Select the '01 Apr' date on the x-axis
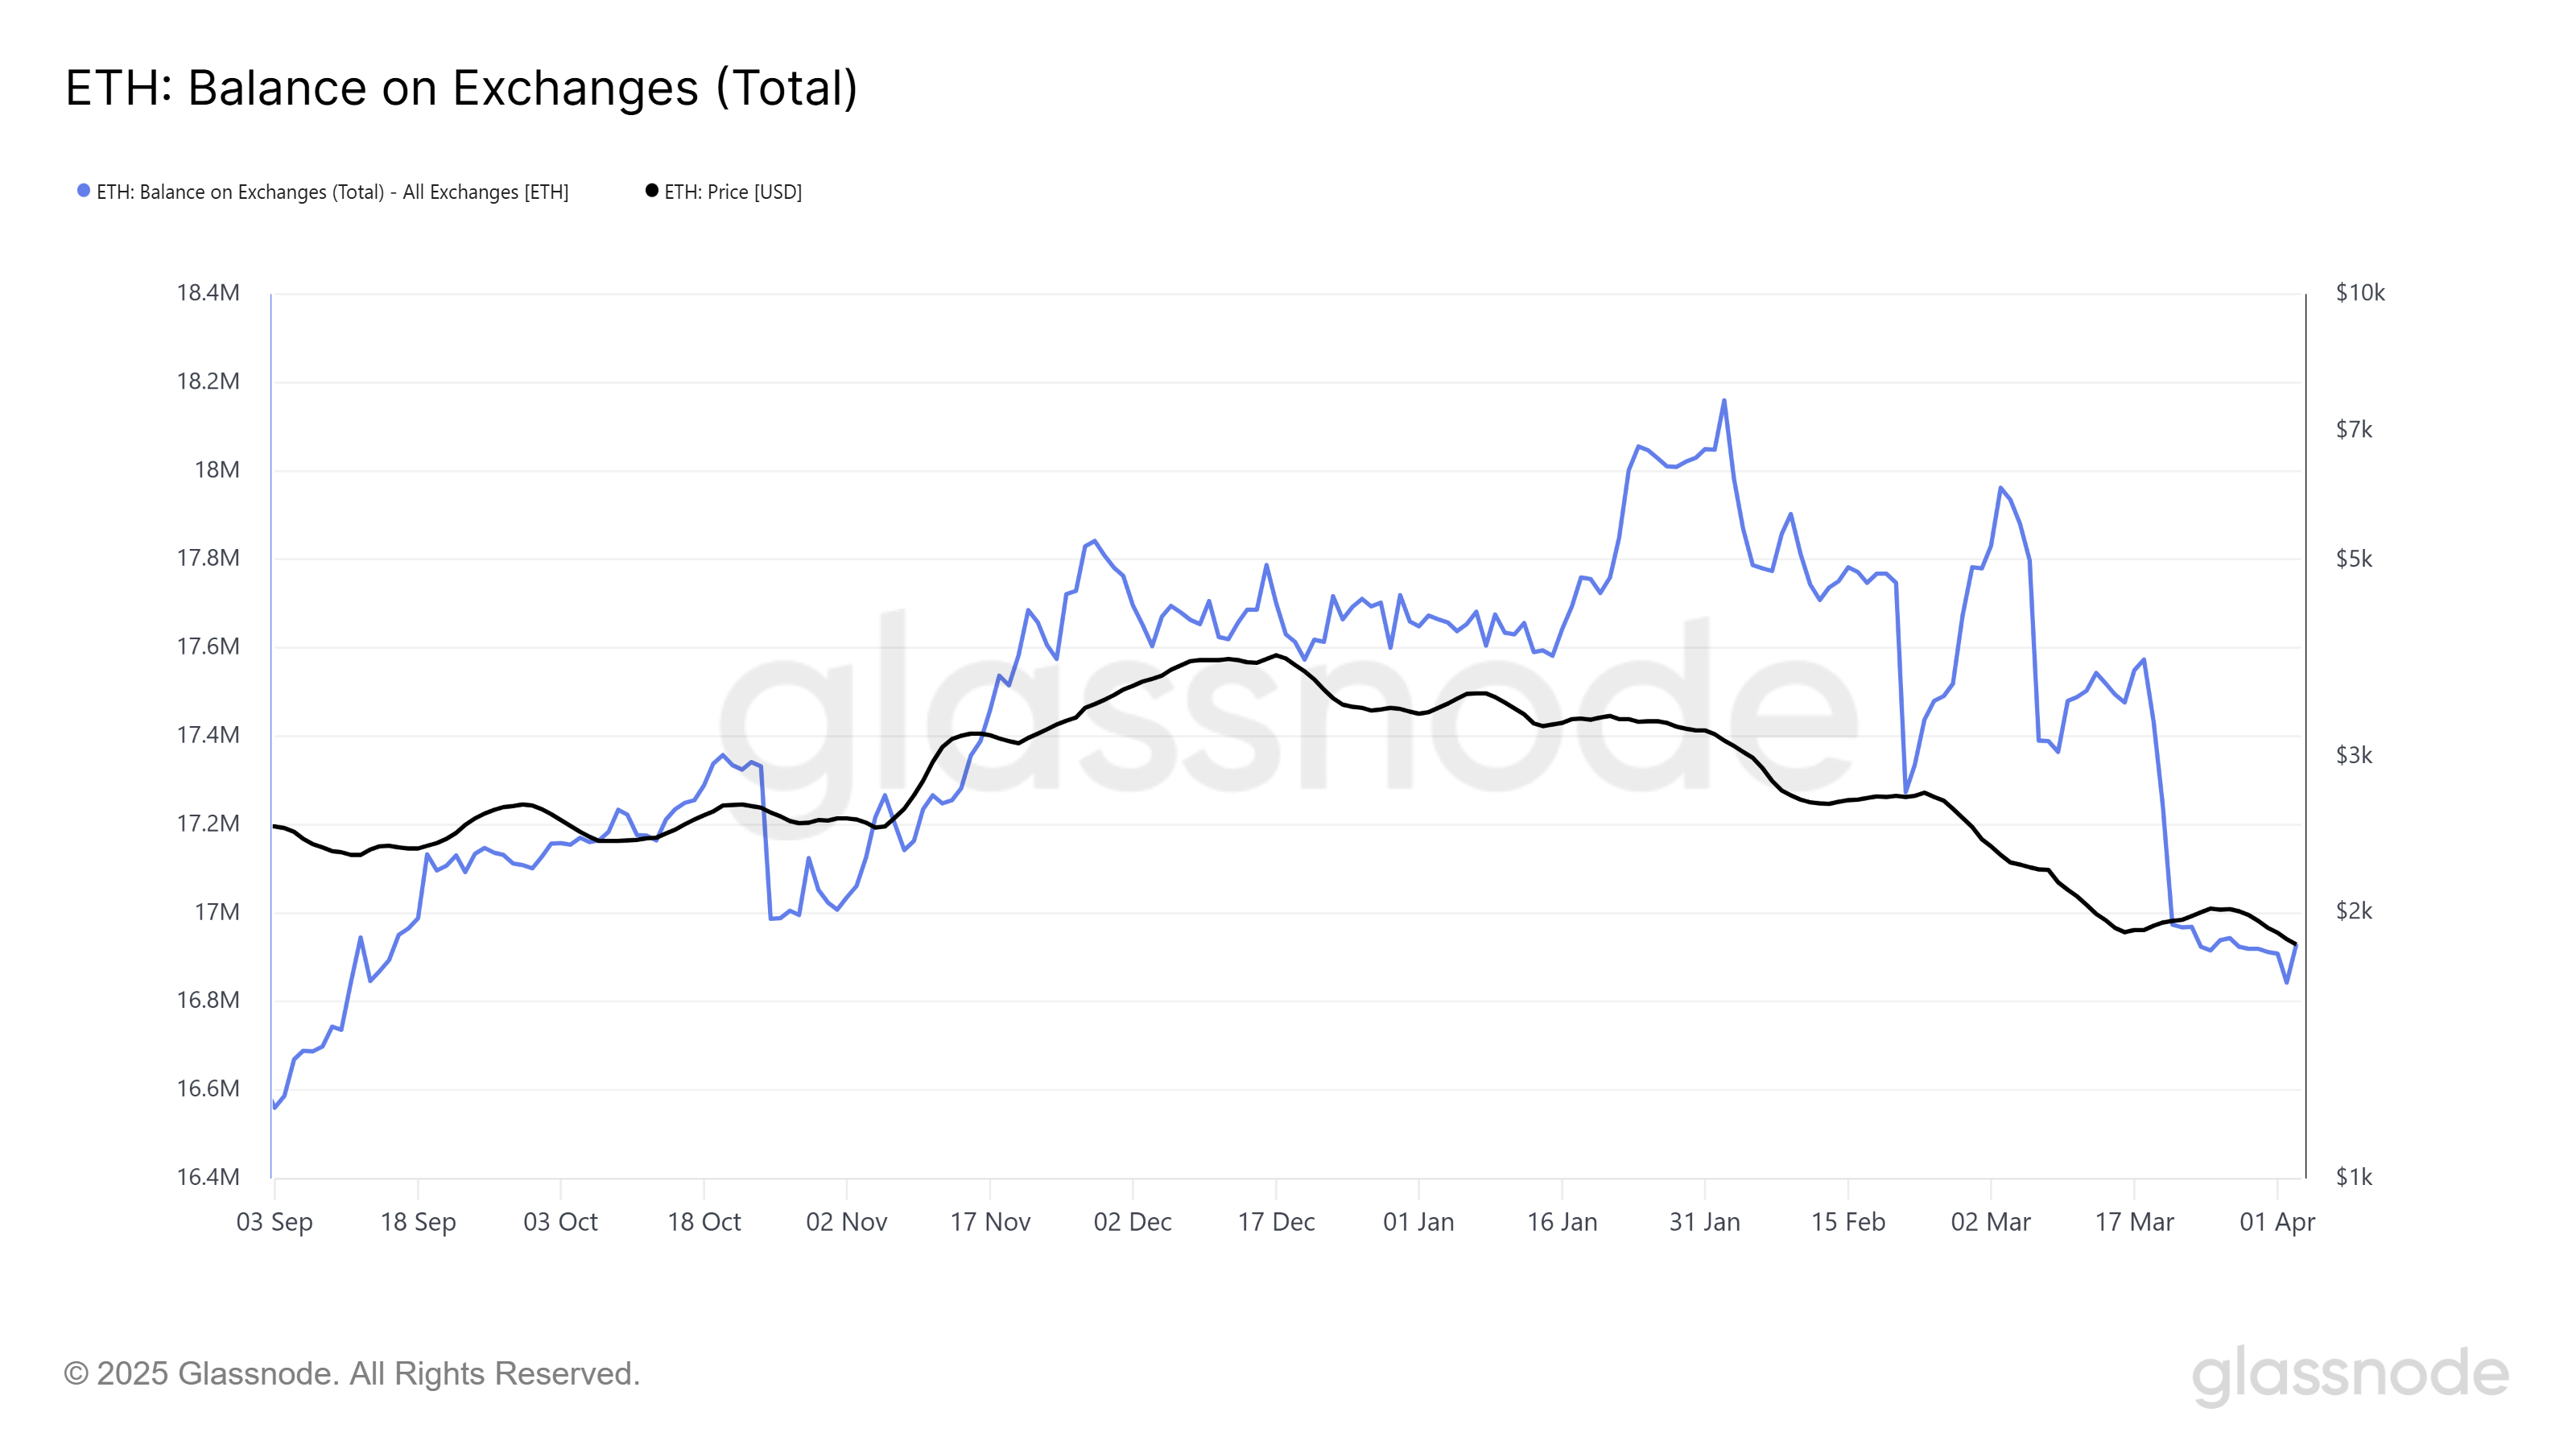The width and height of the screenshot is (2576, 1449). (x=2277, y=1222)
